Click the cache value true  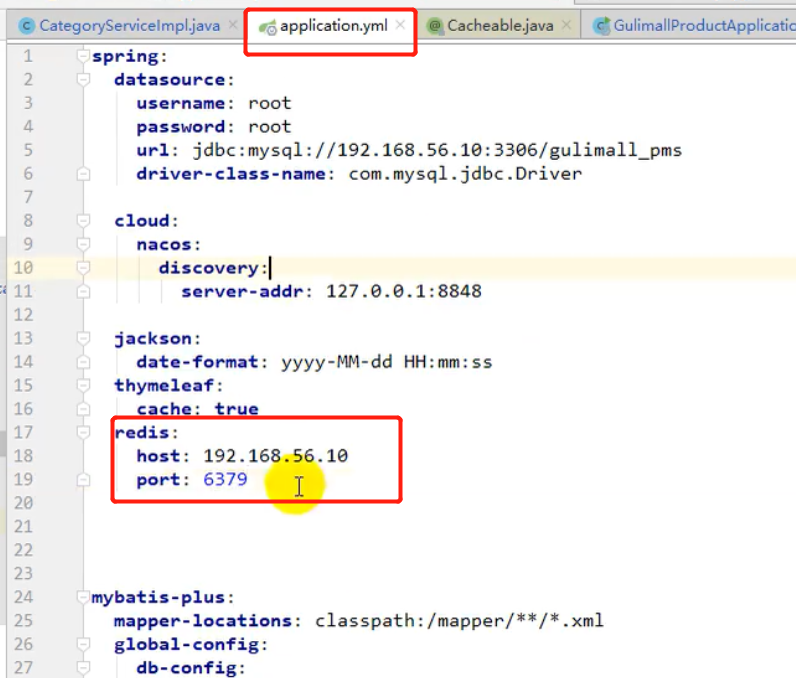(237, 409)
